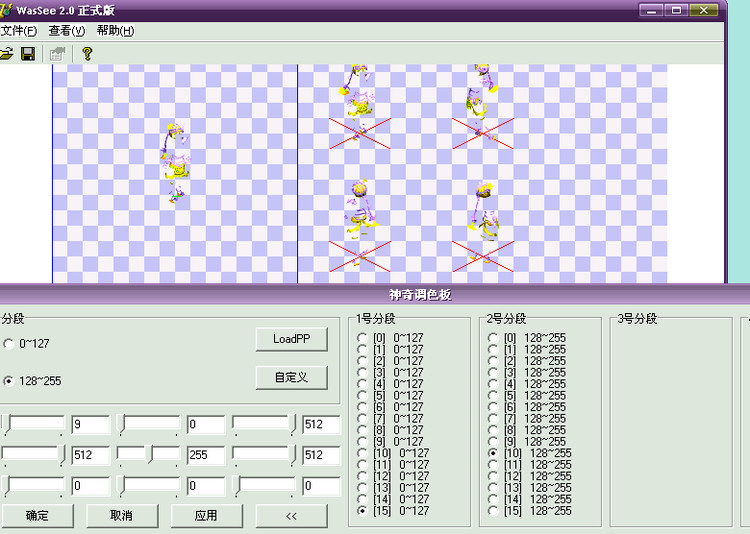This screenshot has height=534, width=750.
Task: Select [15] 128~255 in 2号分段
Action: pos(529,511)
